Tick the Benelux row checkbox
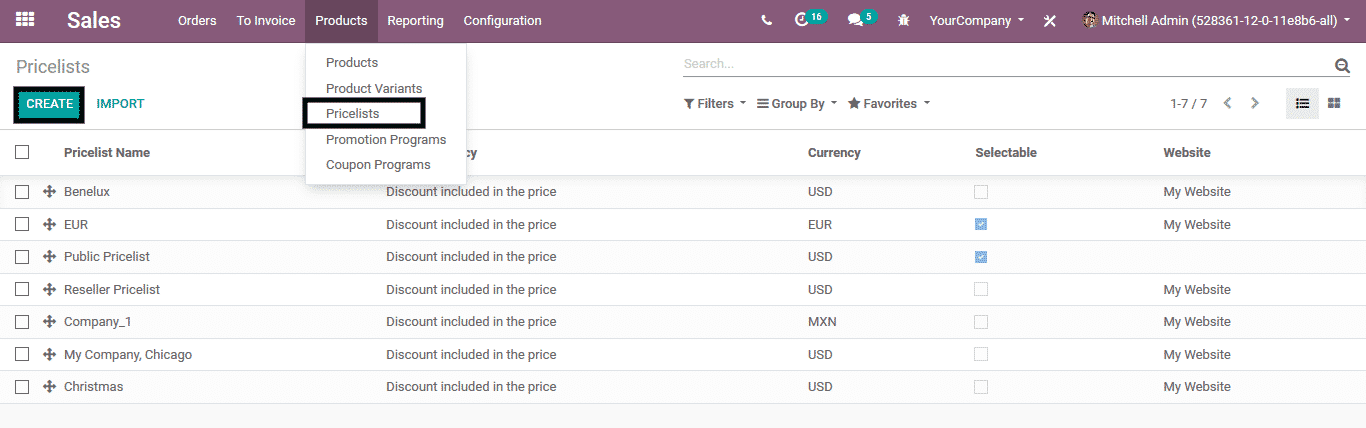The height and width of the screenshot is (428, 1366). pos(22,192)
